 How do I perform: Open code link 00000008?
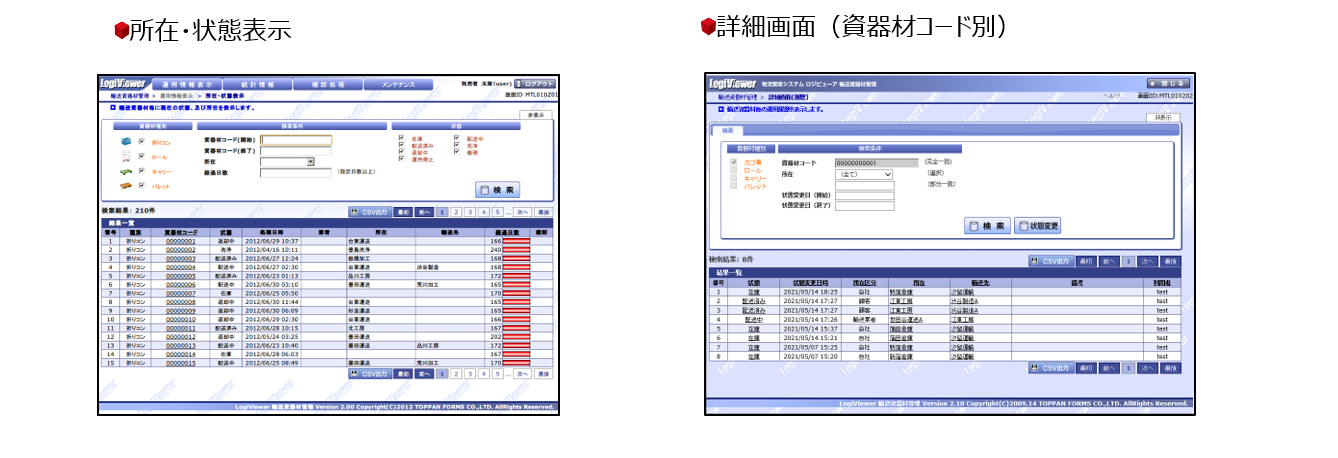(180, 301)
